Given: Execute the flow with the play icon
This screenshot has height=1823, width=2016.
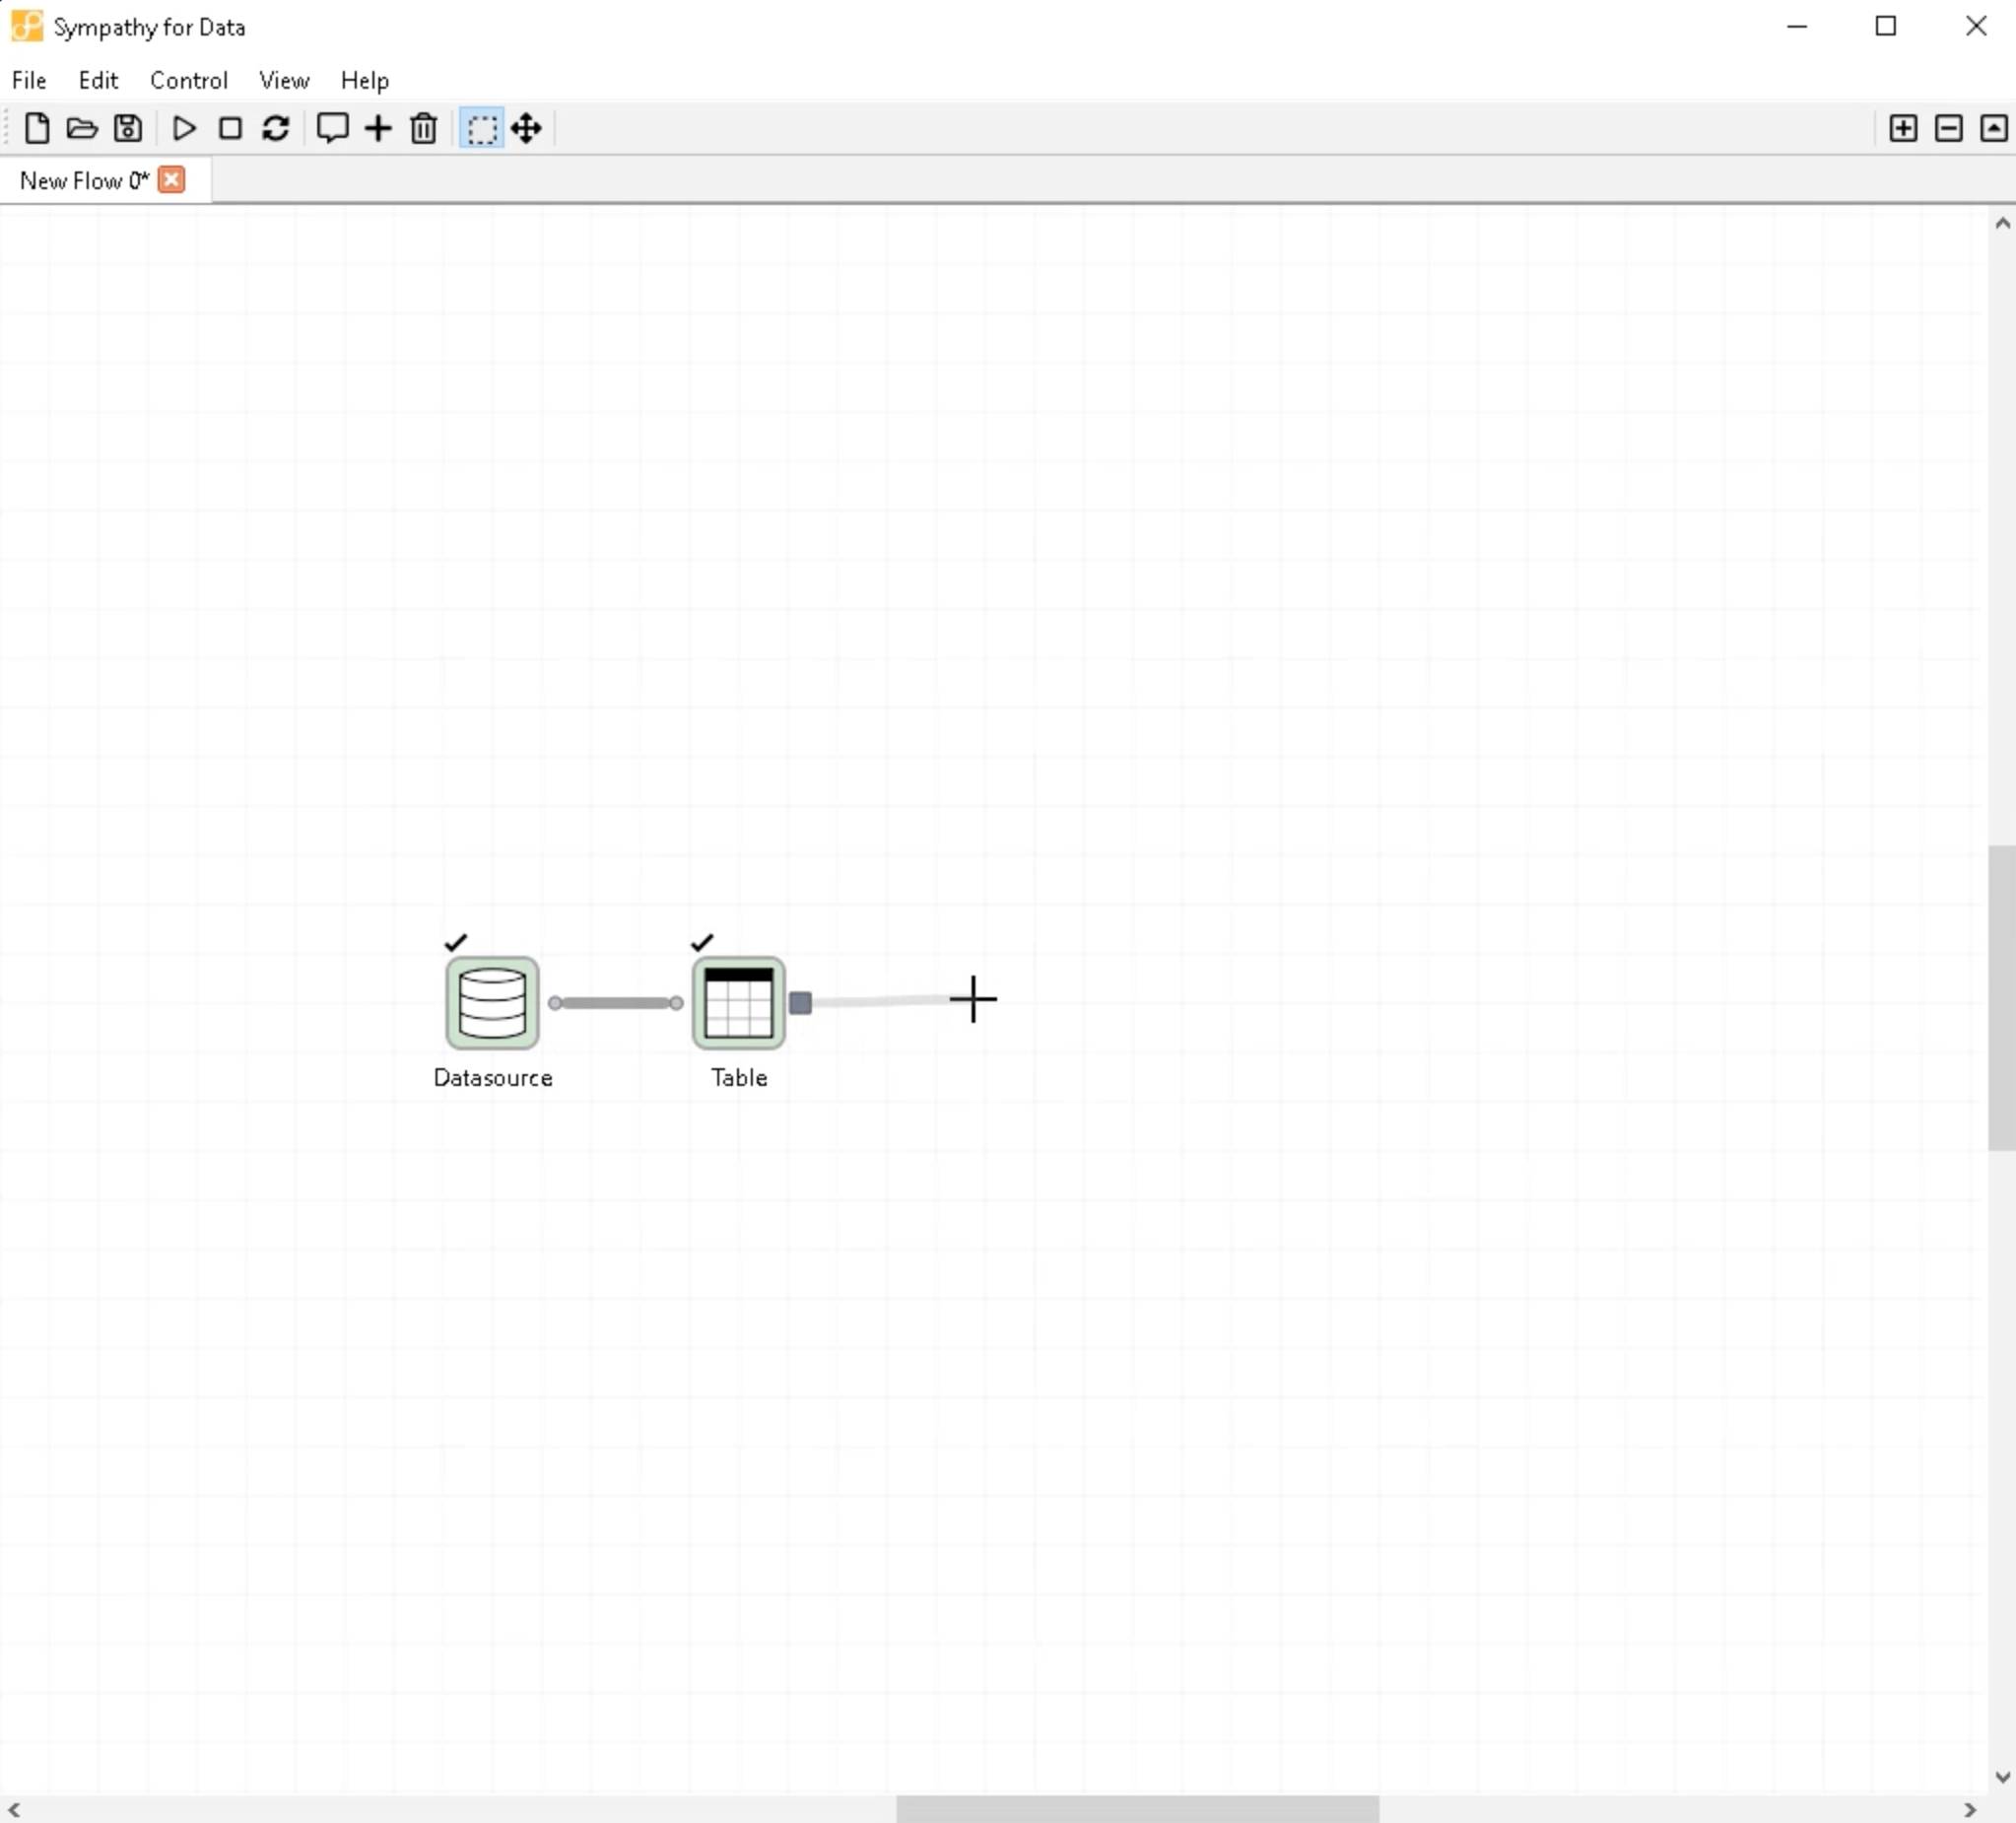Looking at the screenshot, I should point(184,128).
